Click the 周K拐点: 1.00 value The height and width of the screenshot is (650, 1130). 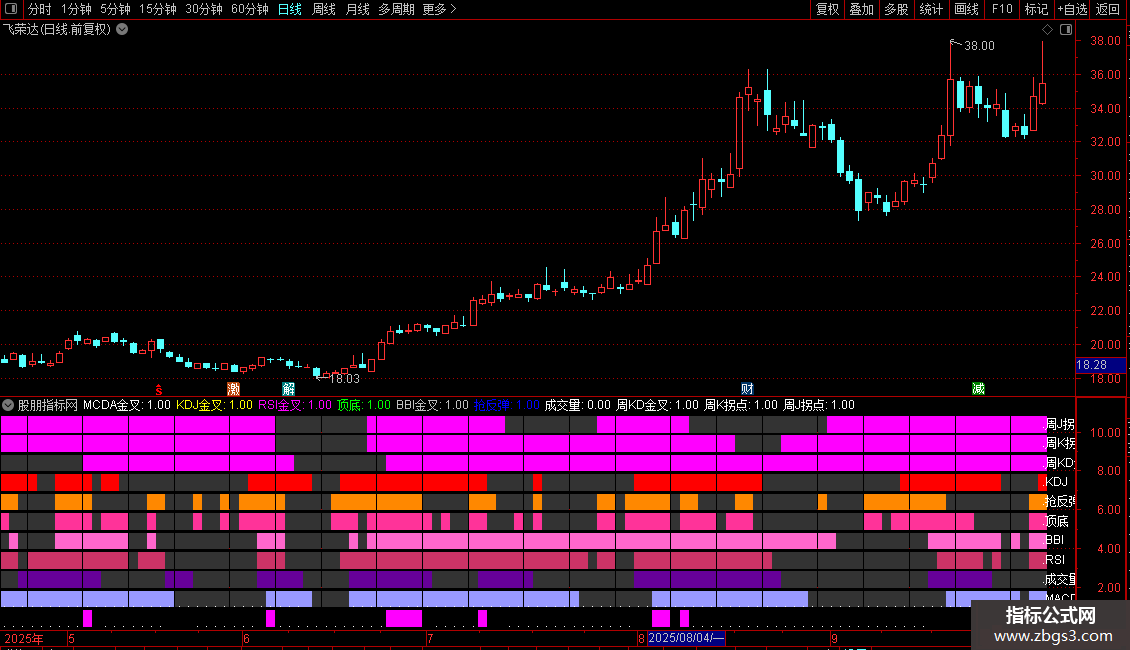(x=741, y=405)
